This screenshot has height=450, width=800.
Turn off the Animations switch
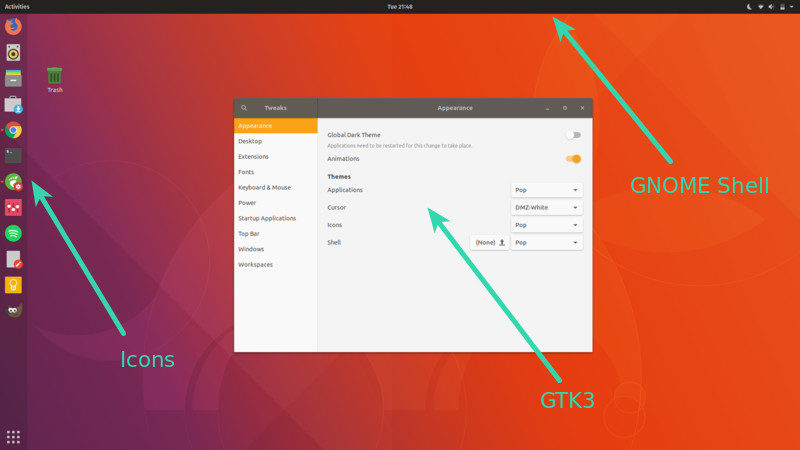point(573,159)
